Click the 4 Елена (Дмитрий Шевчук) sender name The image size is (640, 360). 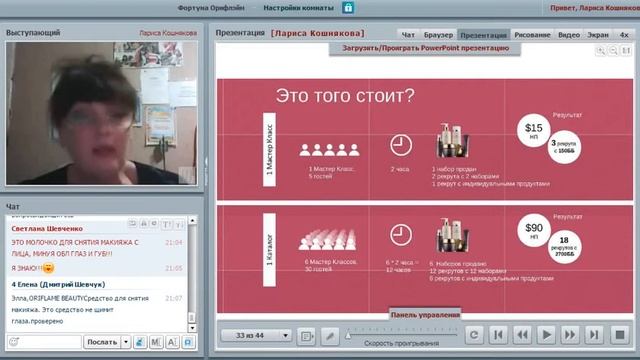click(58, 284)
